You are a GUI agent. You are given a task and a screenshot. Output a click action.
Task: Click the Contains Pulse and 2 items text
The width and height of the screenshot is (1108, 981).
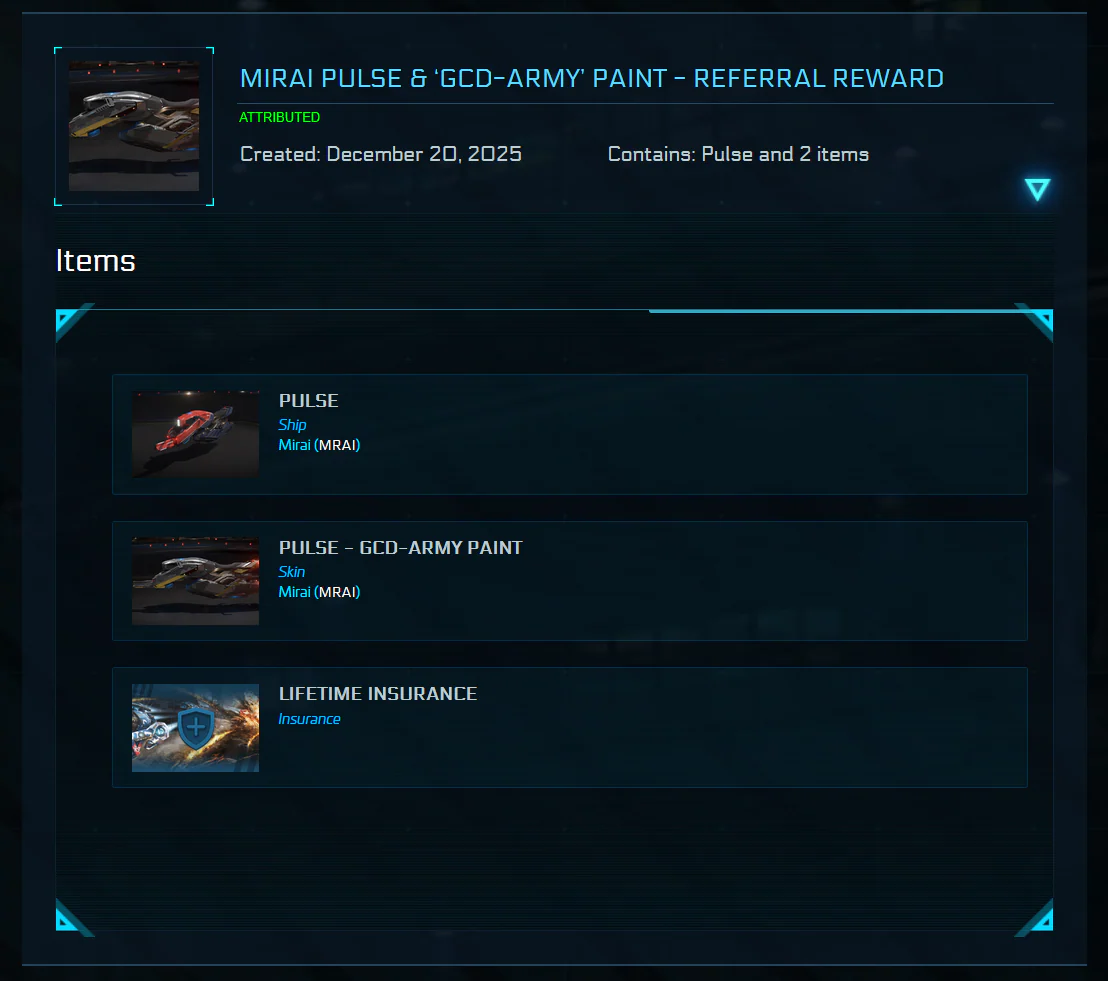[738, 154]
